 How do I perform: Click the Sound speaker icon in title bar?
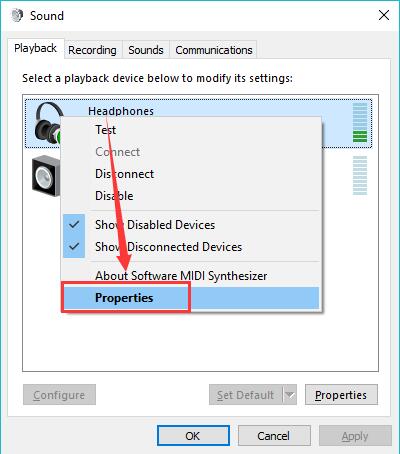[17, 16]
